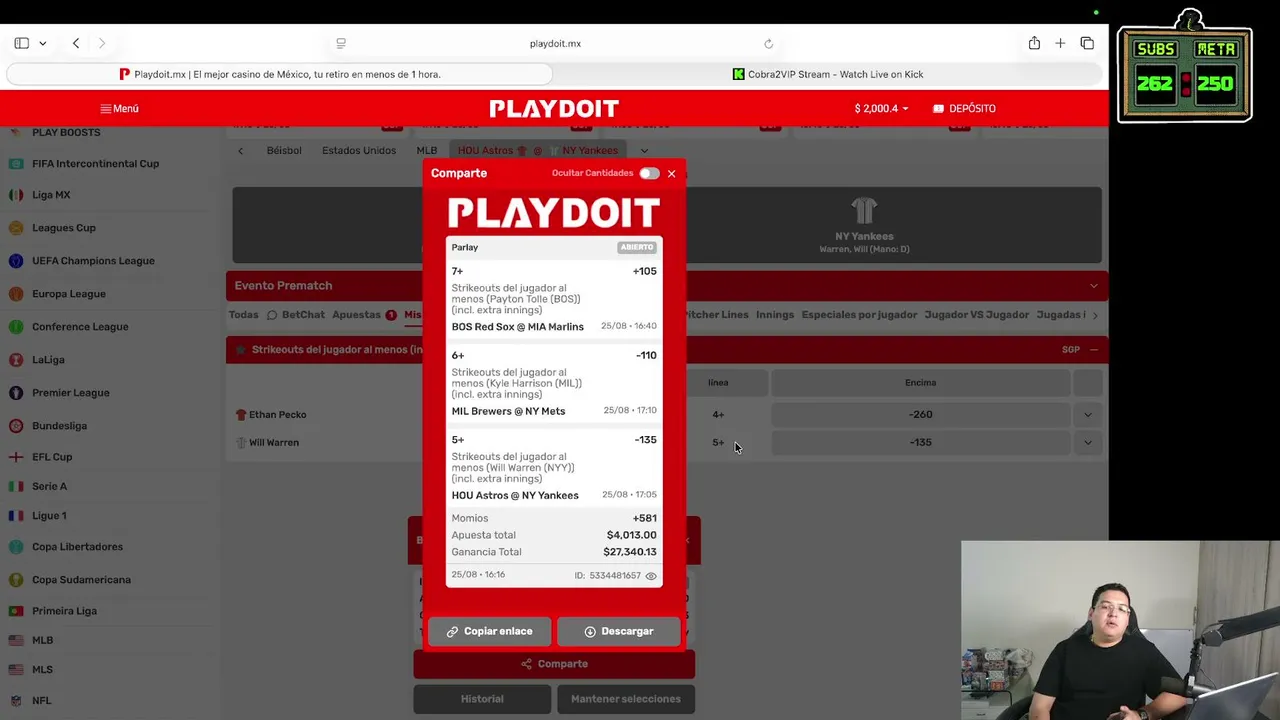Show the Safari sidebar
1280x720 pixels.
[21, 43]
